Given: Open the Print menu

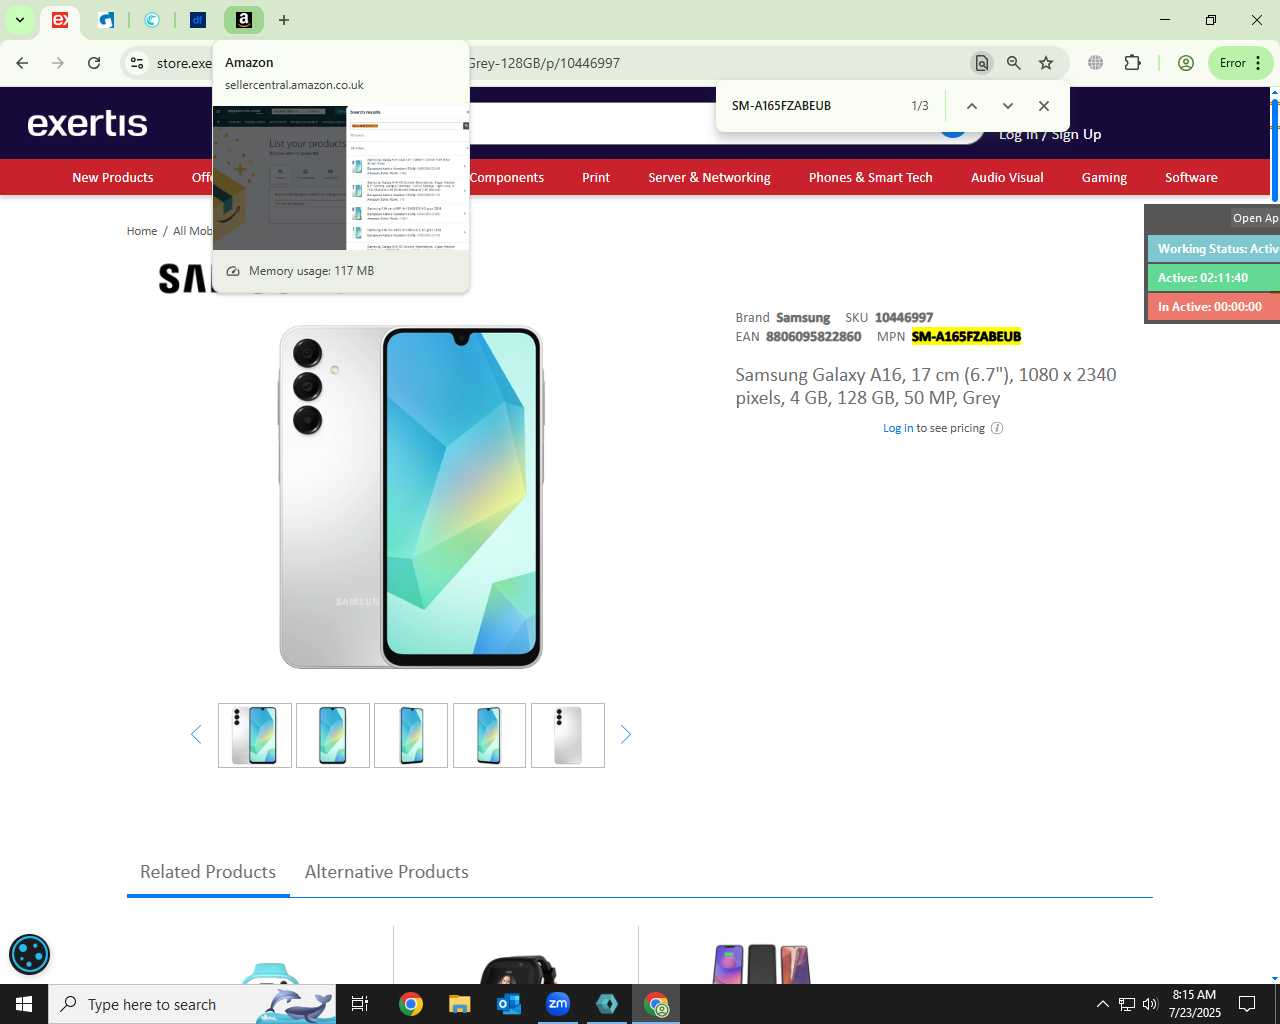Looking at the screenshot, I should 596,177.
